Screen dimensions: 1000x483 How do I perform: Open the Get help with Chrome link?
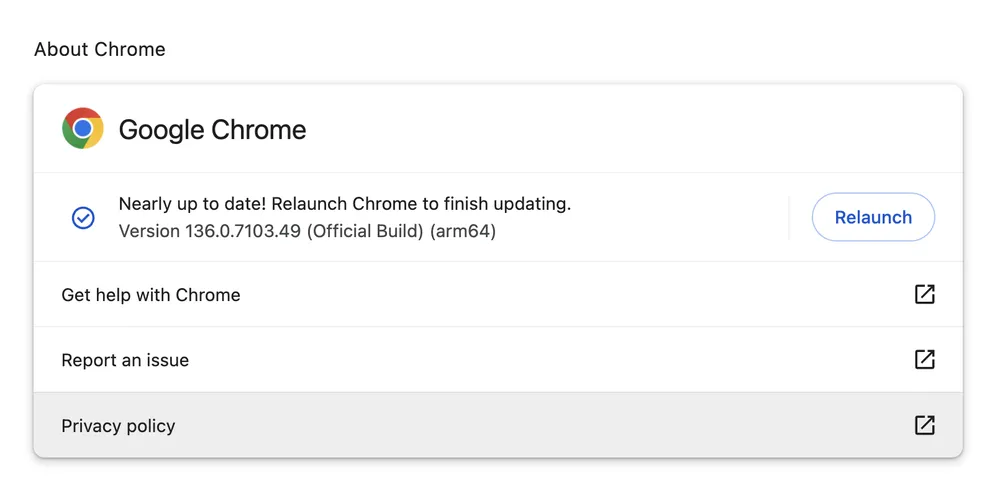tap(151, 295)
